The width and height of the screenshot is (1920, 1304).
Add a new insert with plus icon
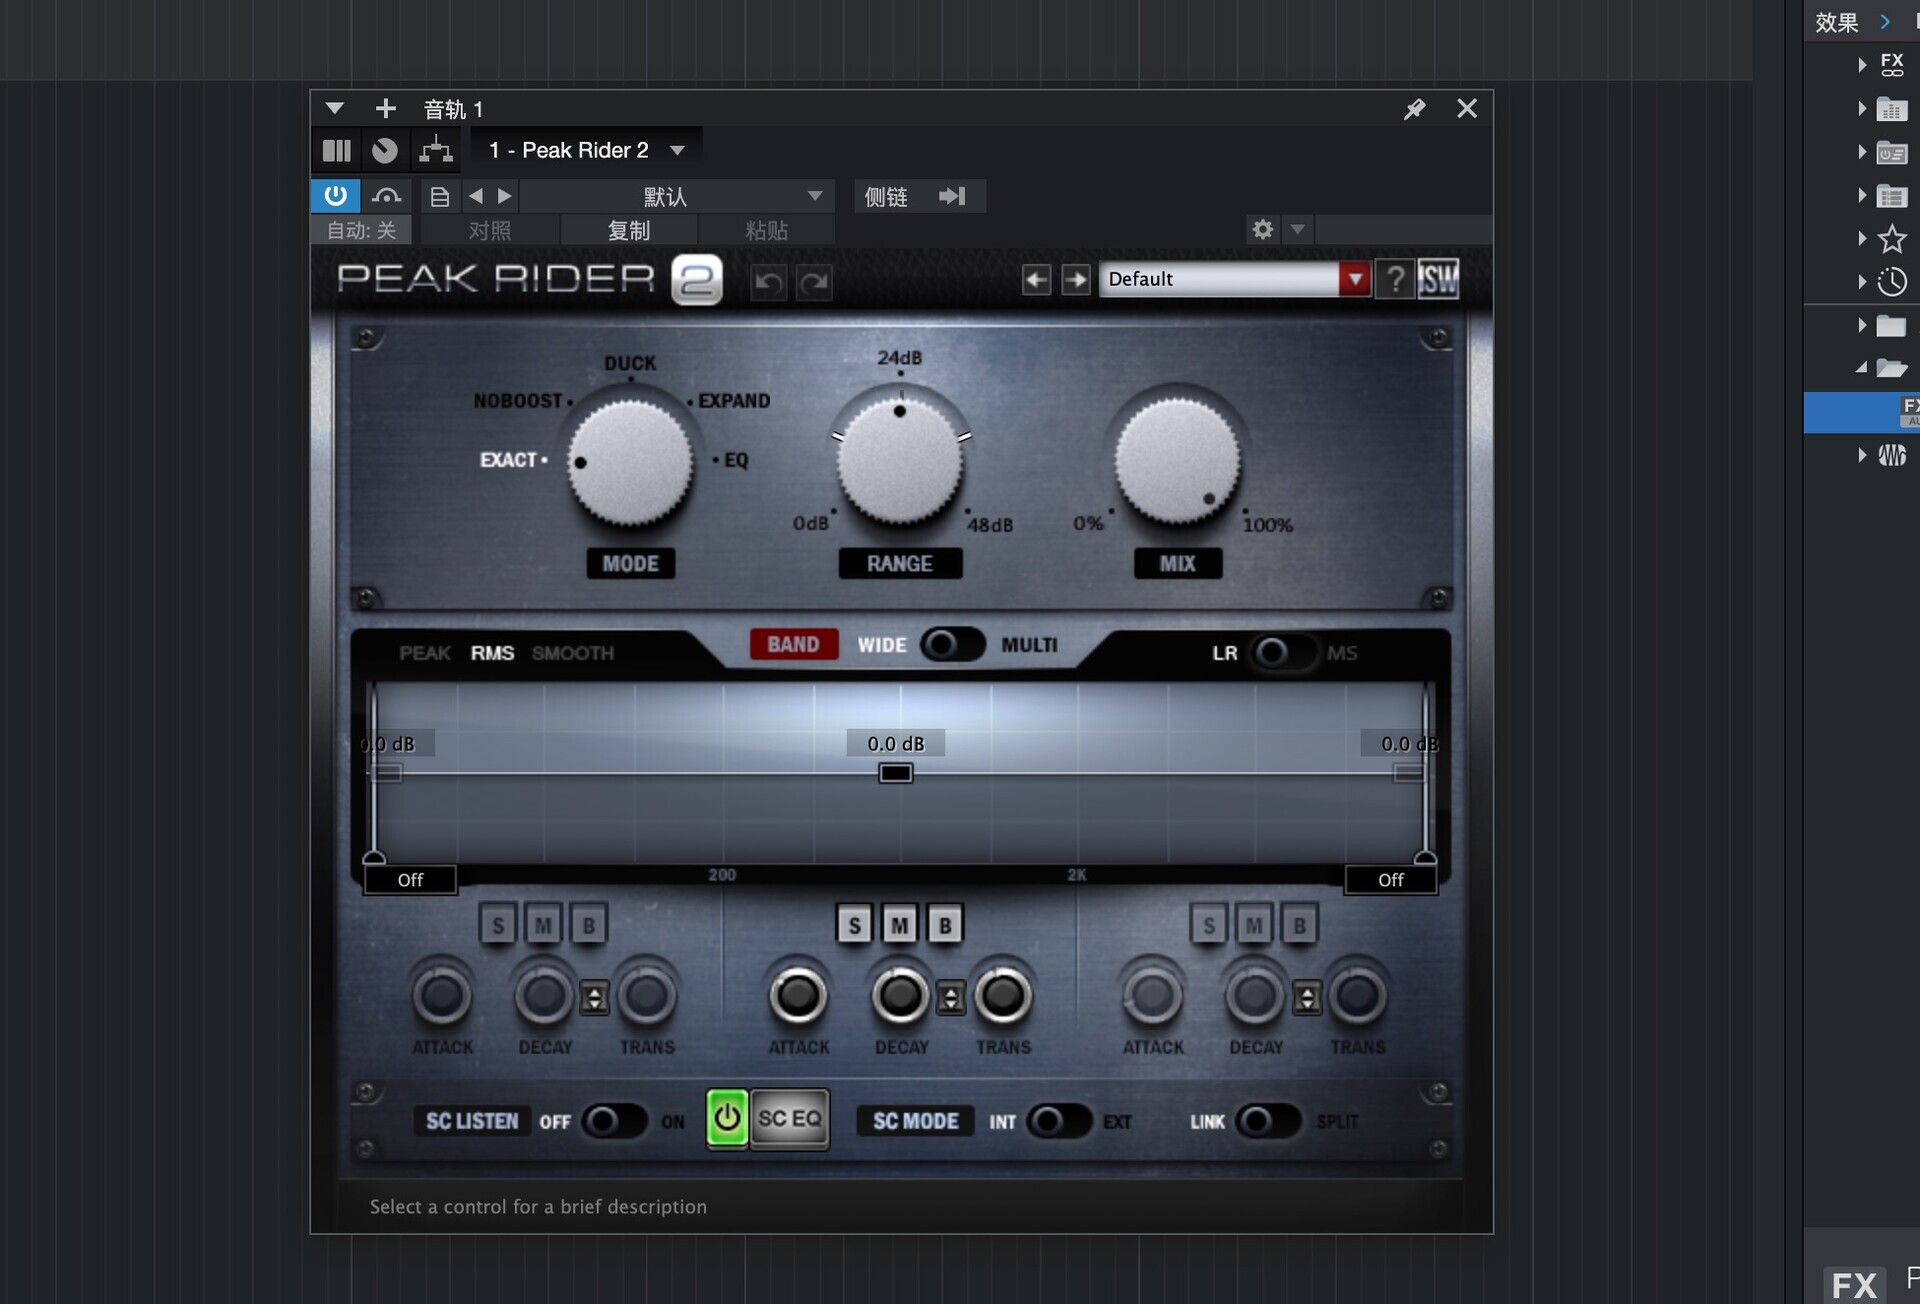pyautogui.click(x=385, y=108)
